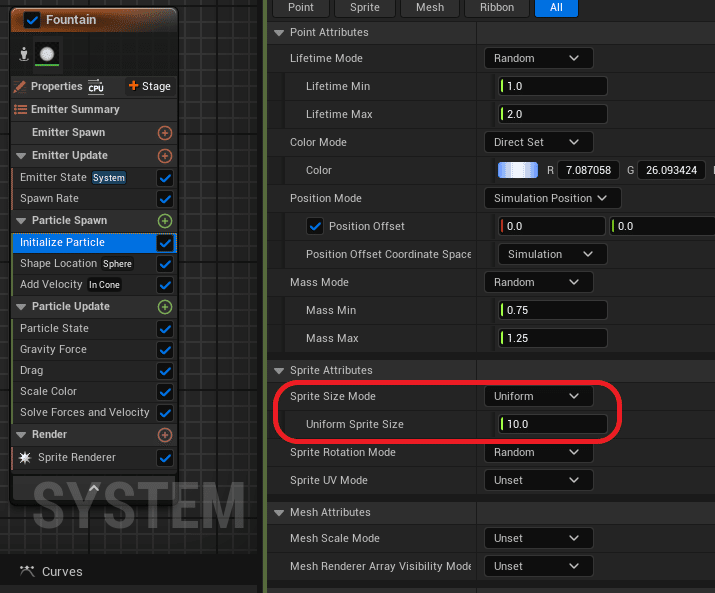Toggle the Fountain emitter enabled checkbox
This screenshot has height=593, width=715.
[32, 20]
